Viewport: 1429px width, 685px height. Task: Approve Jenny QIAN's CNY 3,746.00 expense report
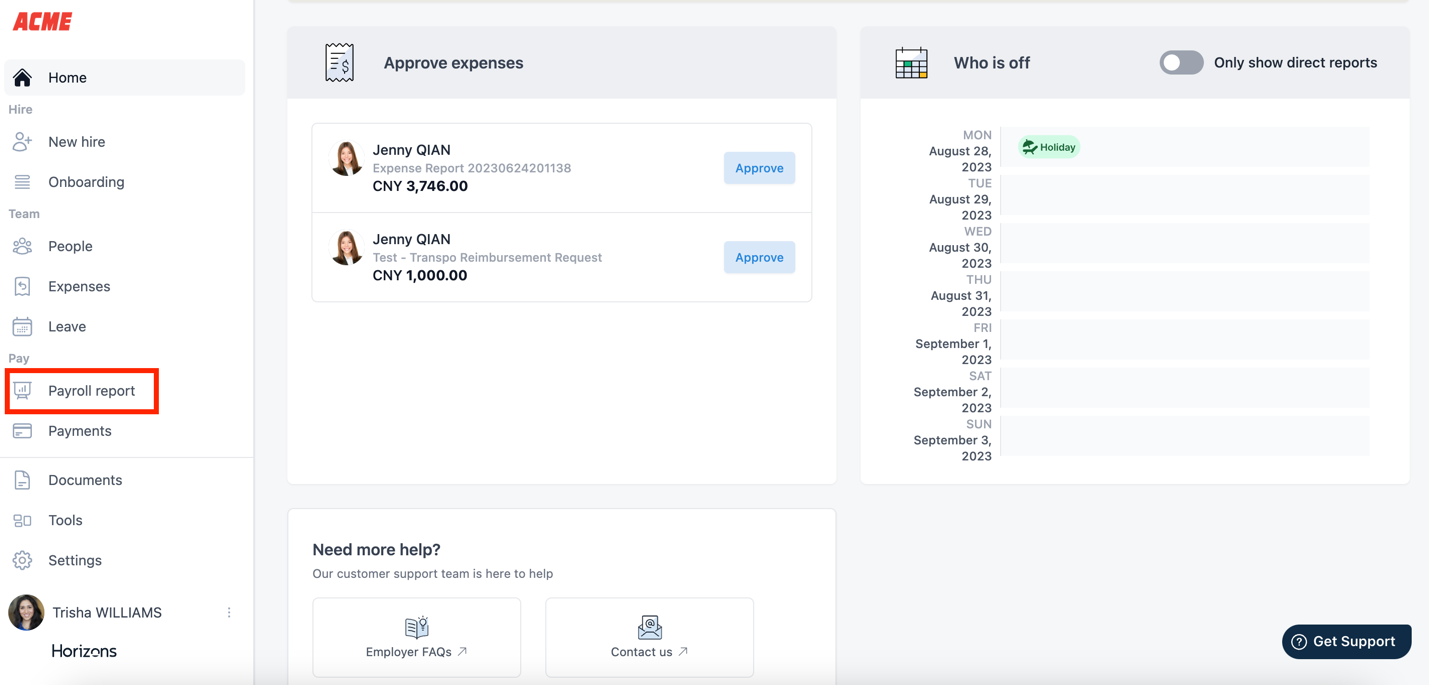click(x=759, y=168)
